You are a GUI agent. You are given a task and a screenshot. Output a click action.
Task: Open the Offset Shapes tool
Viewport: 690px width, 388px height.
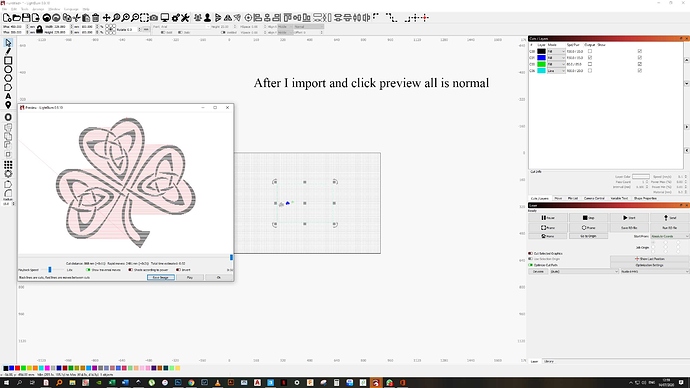click(8, 117)
